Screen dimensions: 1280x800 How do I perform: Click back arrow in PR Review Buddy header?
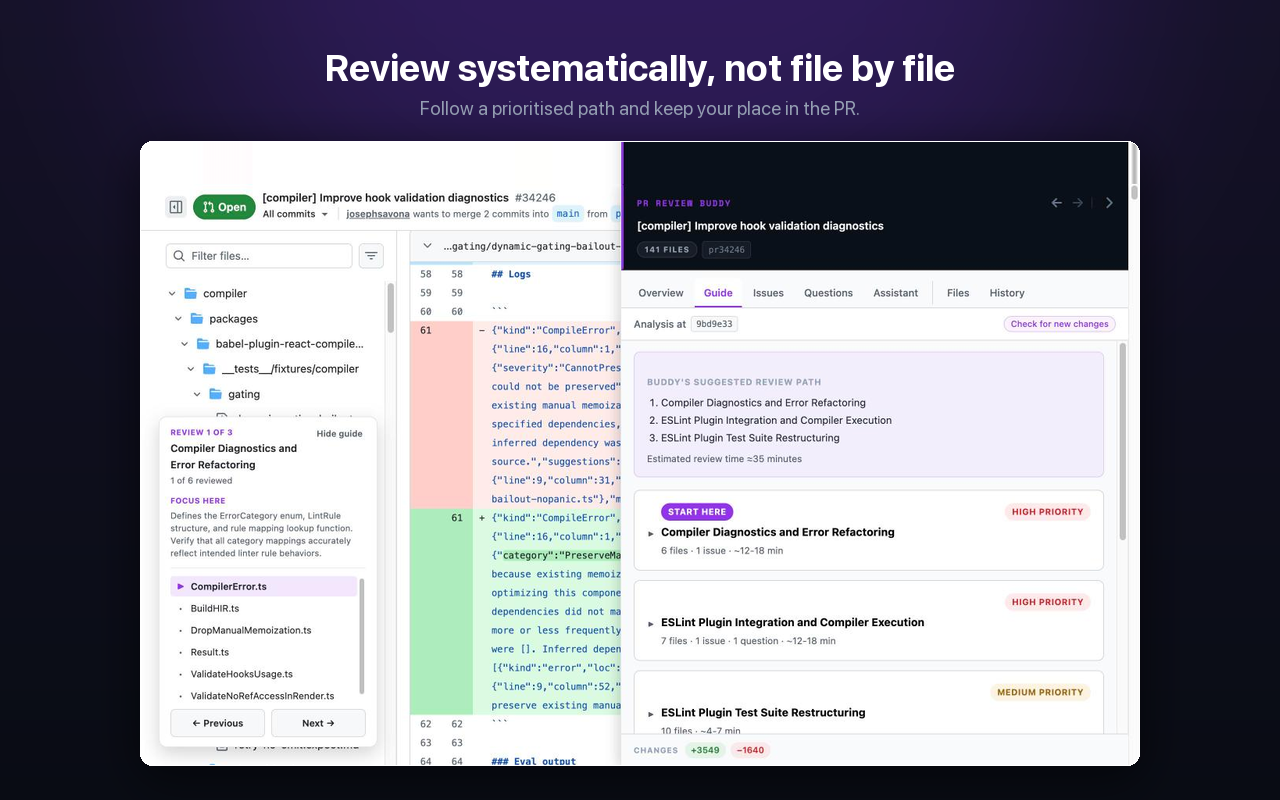tap(1056, 203)
